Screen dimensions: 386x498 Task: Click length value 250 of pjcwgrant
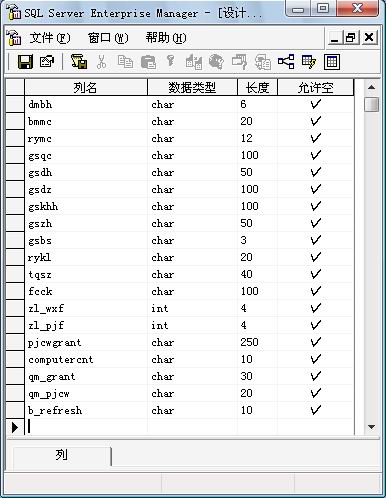tap(249, 342)
